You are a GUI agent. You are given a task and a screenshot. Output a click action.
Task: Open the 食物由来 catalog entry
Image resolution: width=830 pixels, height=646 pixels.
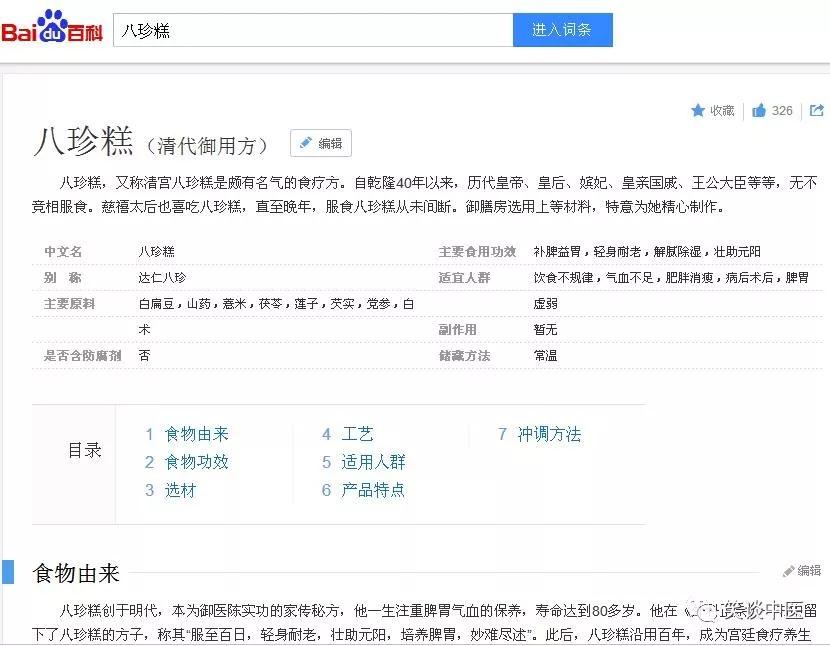(x=197, y=434)
